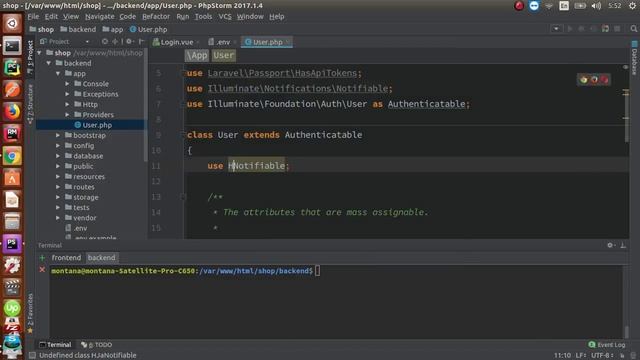Switch to the Login.vue editor tab

(x=176, y=42)
